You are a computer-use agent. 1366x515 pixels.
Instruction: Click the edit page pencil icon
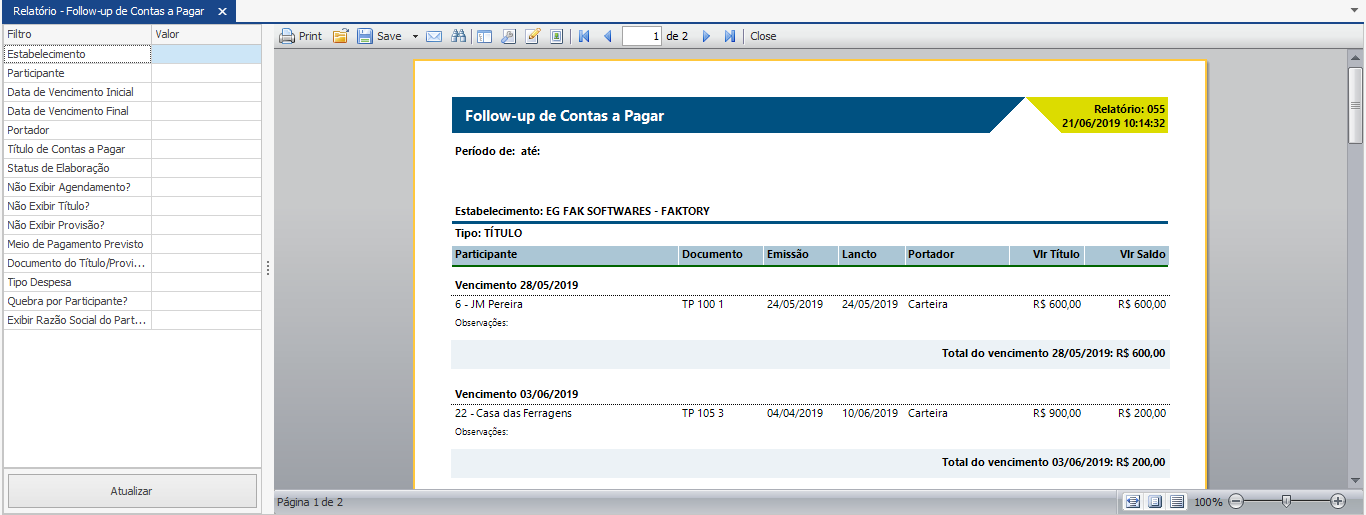(x=533, y=36)
